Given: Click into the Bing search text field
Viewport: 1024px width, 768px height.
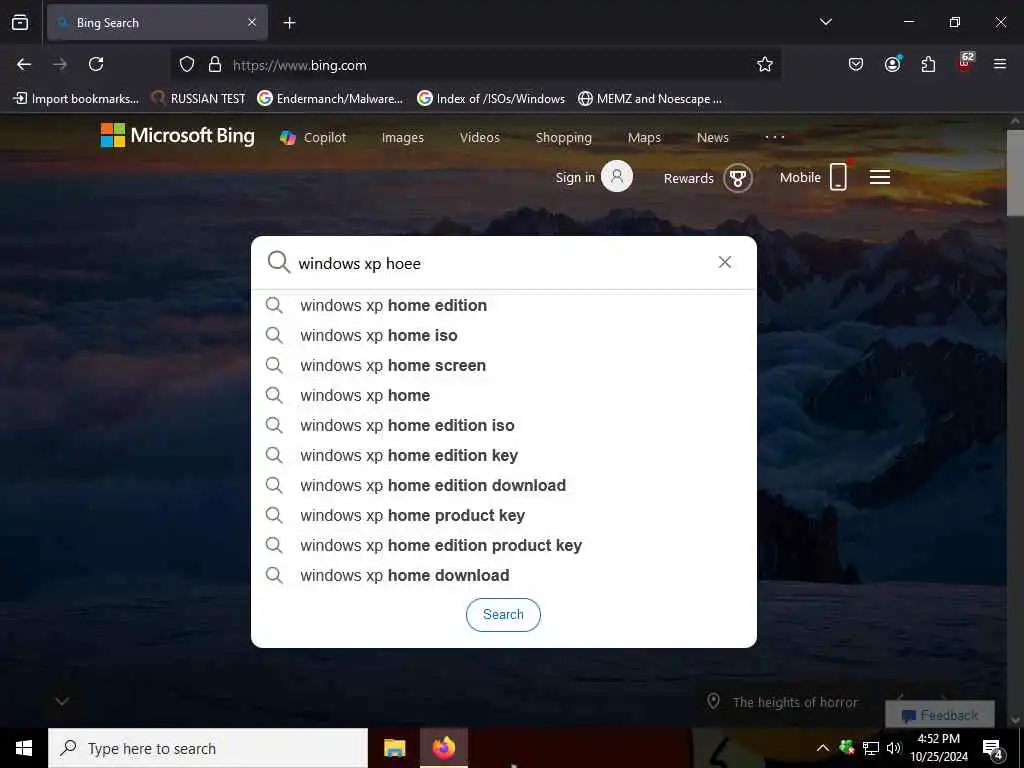Looking at the screenshot, I should point(503,263).
